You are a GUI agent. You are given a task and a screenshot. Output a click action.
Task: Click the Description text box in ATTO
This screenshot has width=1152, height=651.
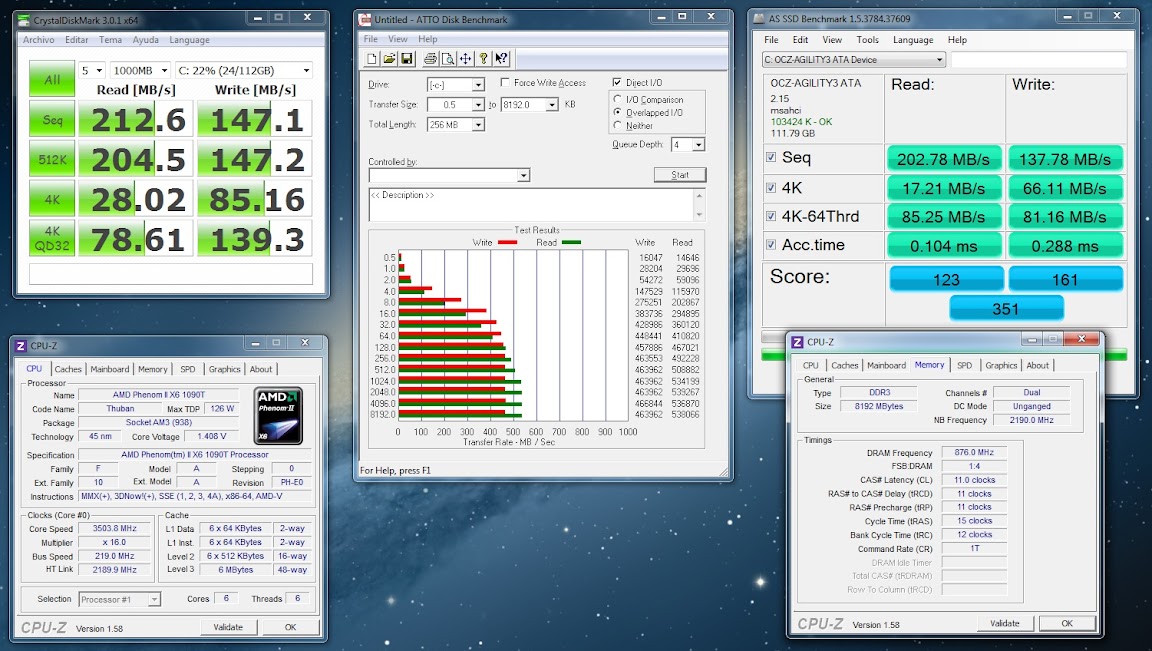[x=530, y=204]
